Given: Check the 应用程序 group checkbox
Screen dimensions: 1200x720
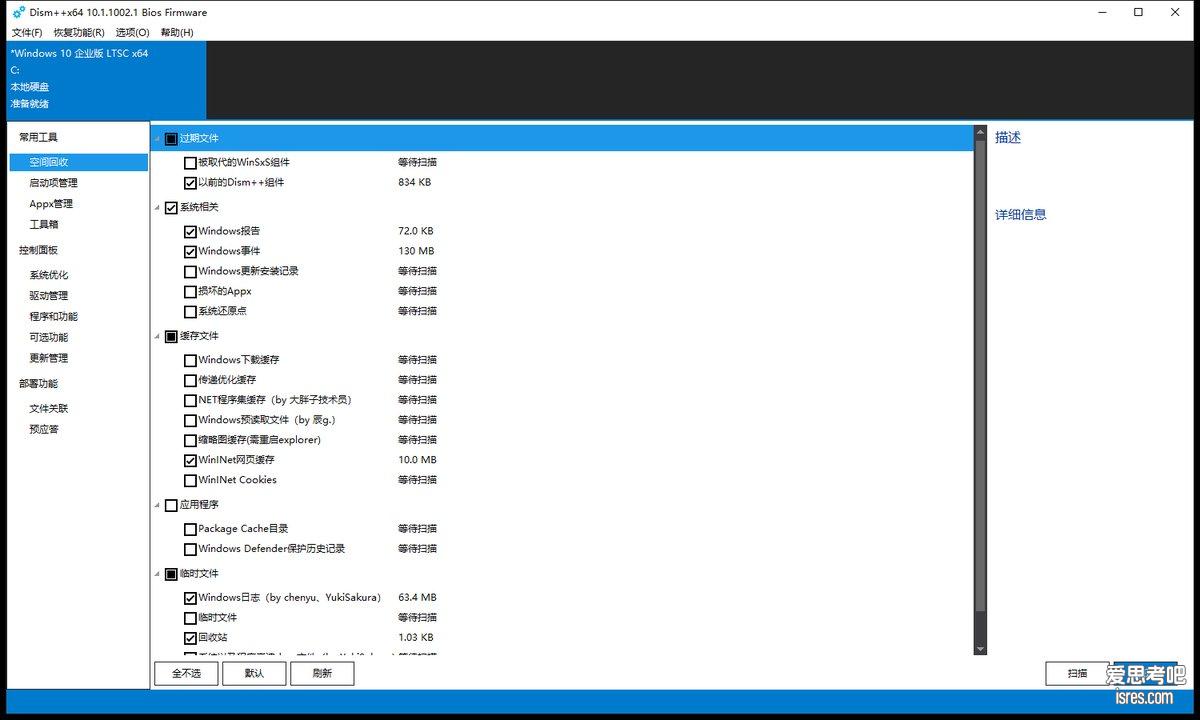Looking at the screenshot, I should click(x=171, y=506).
